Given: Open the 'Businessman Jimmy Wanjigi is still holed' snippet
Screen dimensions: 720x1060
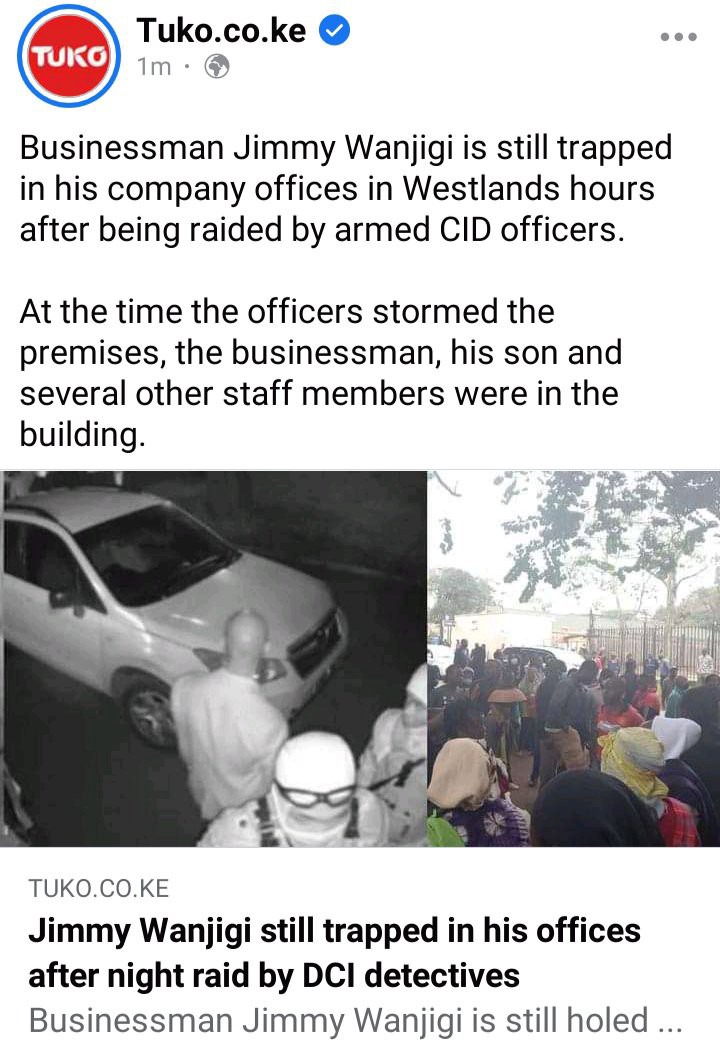Looking at the screenshot, I should 339,1020.
